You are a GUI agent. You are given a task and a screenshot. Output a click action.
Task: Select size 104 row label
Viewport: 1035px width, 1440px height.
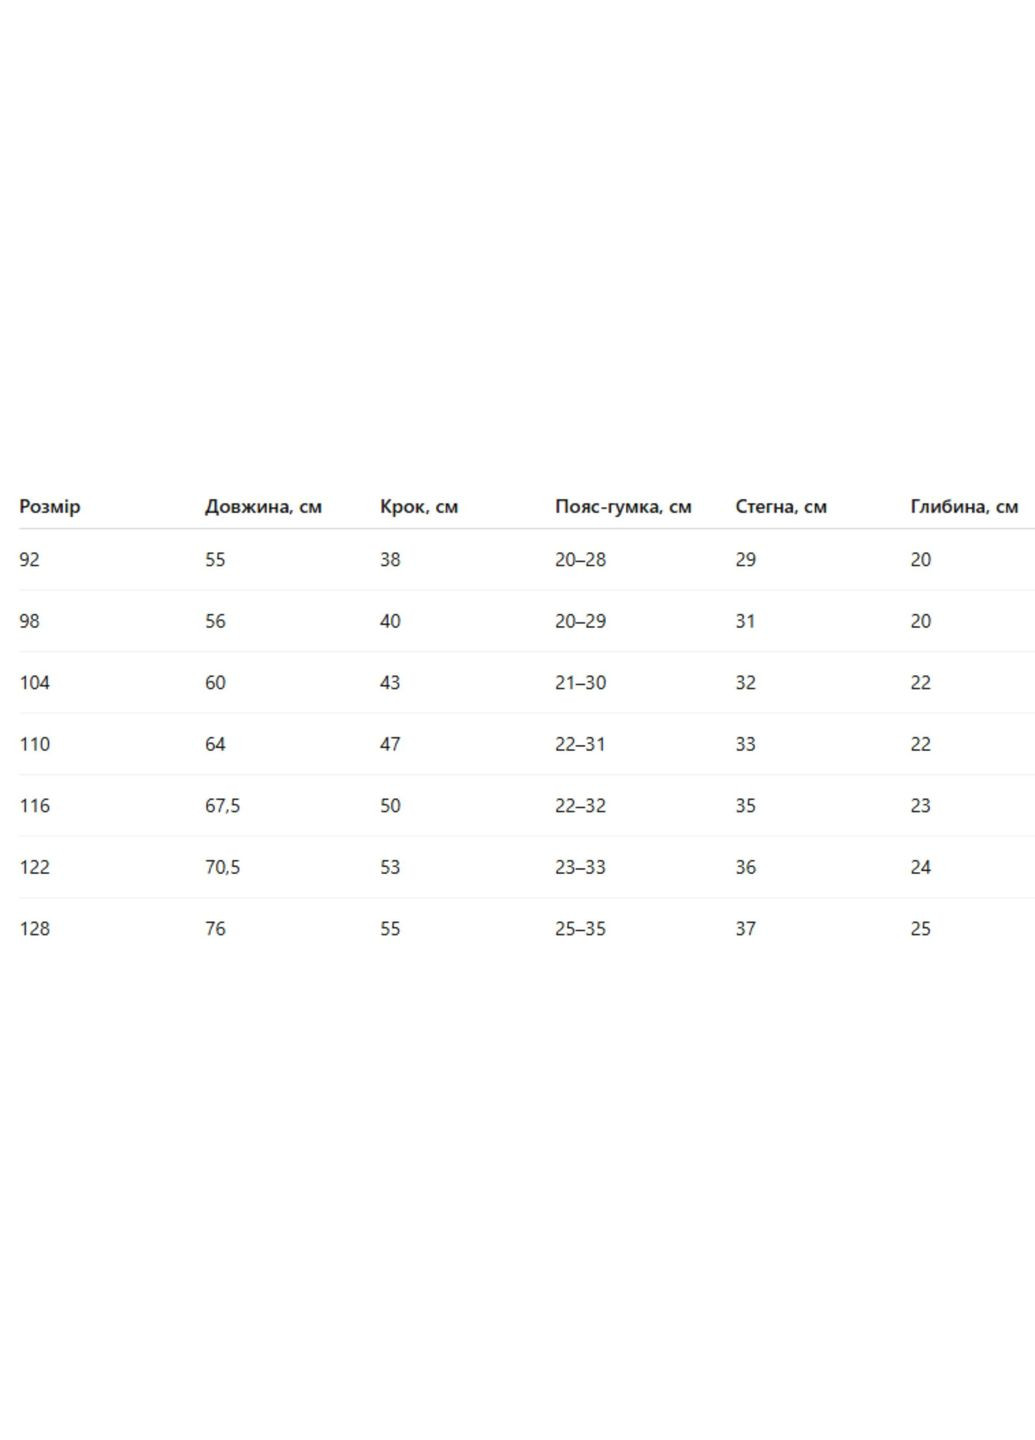[35, 683]
